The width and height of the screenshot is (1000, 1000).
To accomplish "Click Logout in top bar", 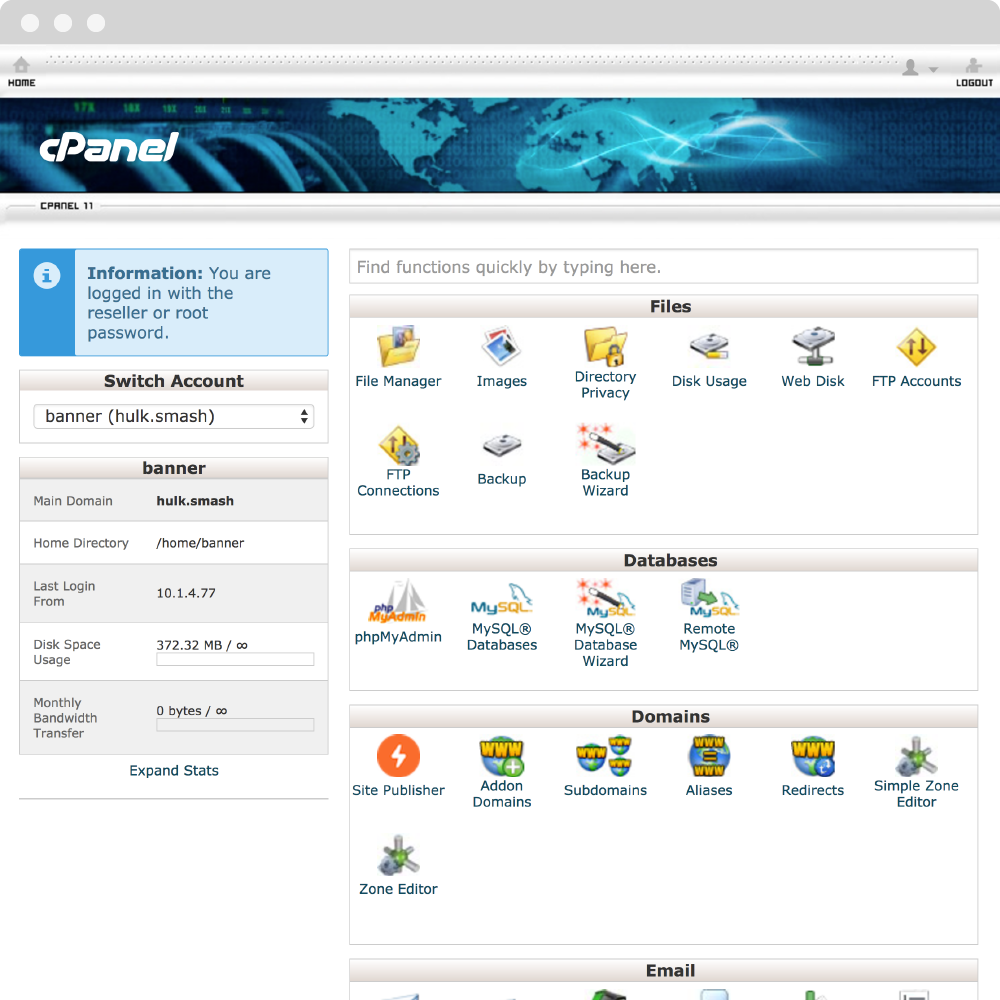I will (974, 71).
